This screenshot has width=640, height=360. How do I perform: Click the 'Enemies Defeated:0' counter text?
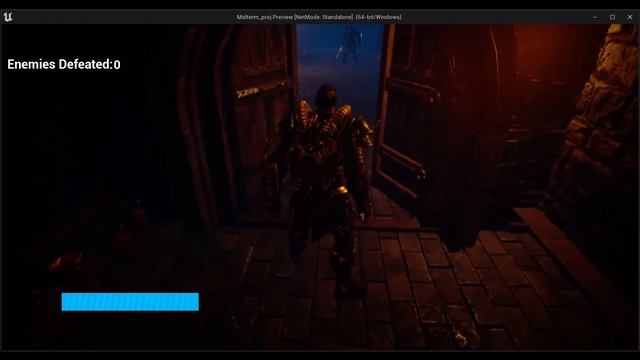tap(64, 64)
